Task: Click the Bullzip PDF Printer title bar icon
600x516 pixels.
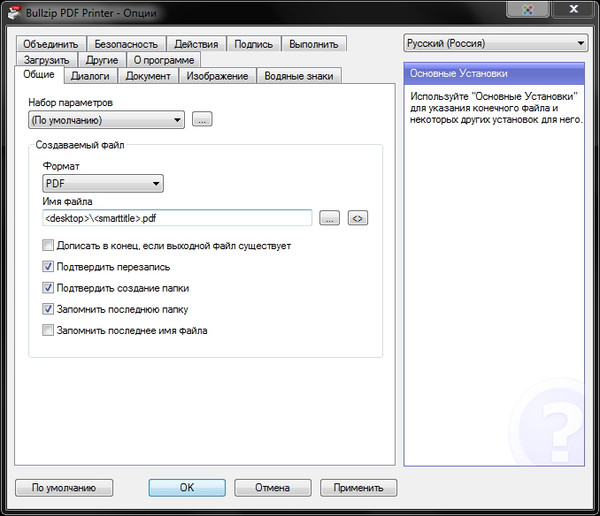Action: 13,11
